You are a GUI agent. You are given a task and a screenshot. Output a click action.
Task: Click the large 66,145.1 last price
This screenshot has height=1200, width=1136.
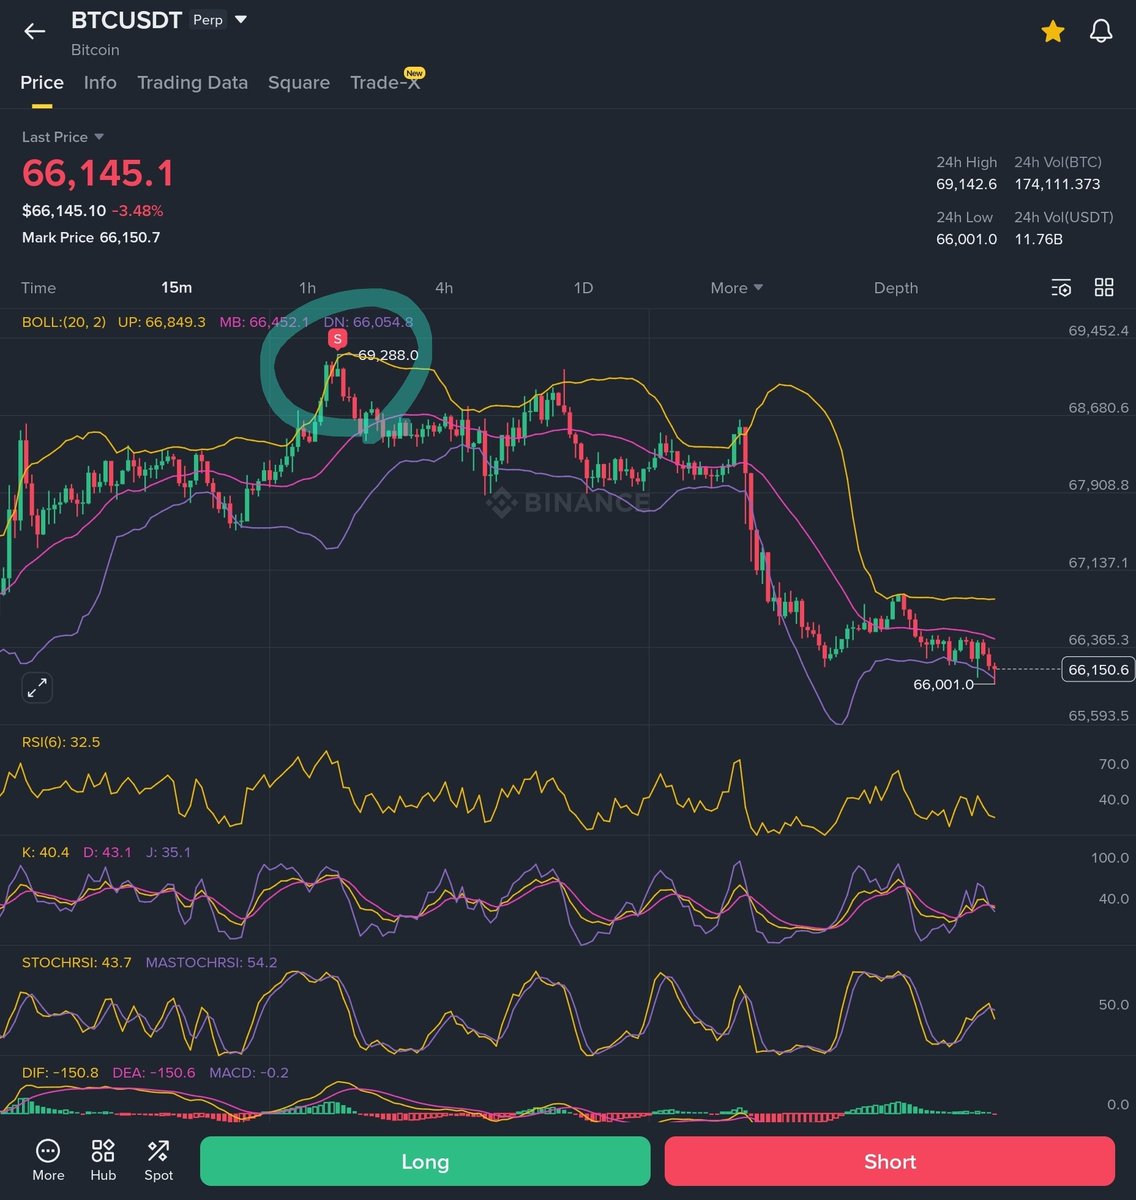[x=98, y=173]
